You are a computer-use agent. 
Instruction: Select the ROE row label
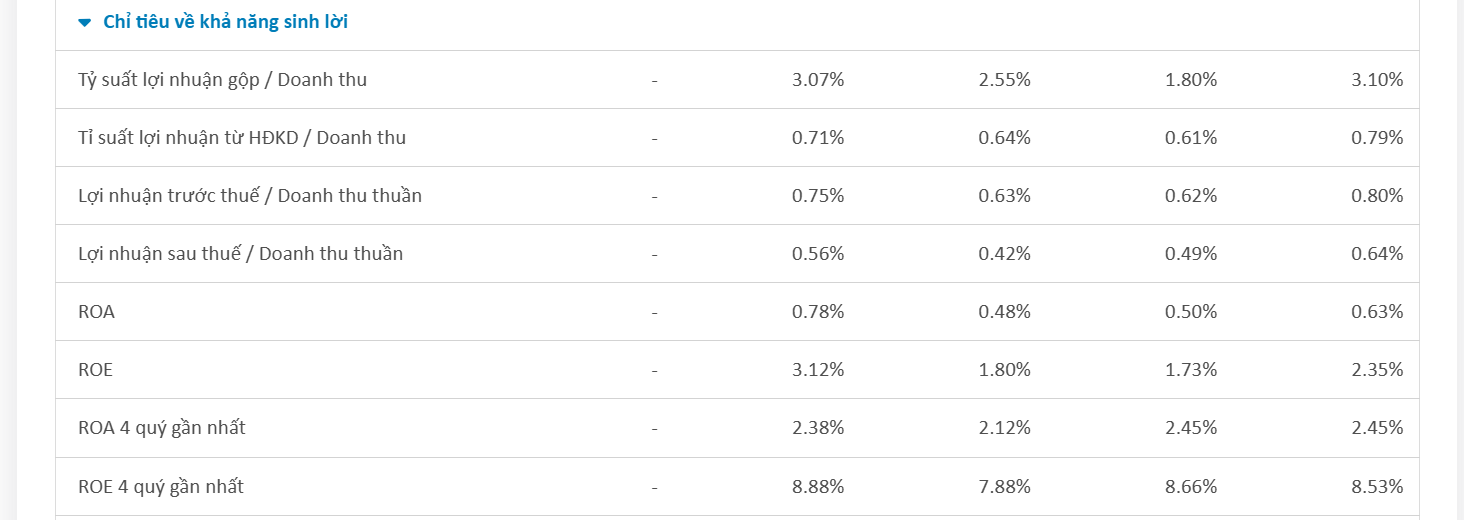pyautogui.click(x=95, y=370)
